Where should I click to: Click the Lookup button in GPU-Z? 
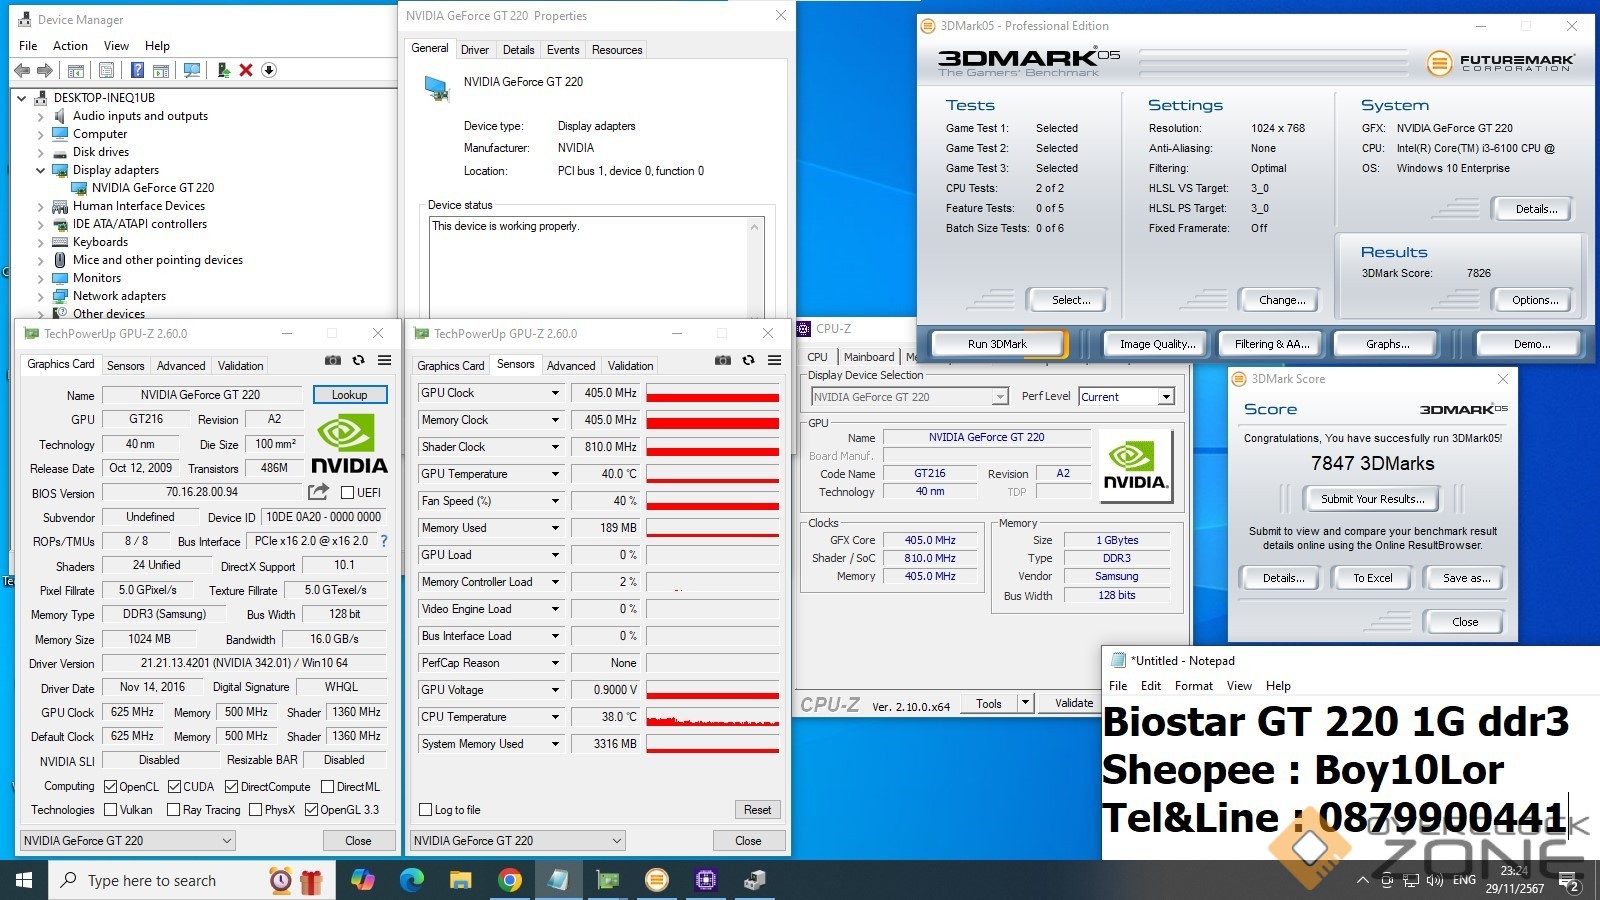[349, 395]
